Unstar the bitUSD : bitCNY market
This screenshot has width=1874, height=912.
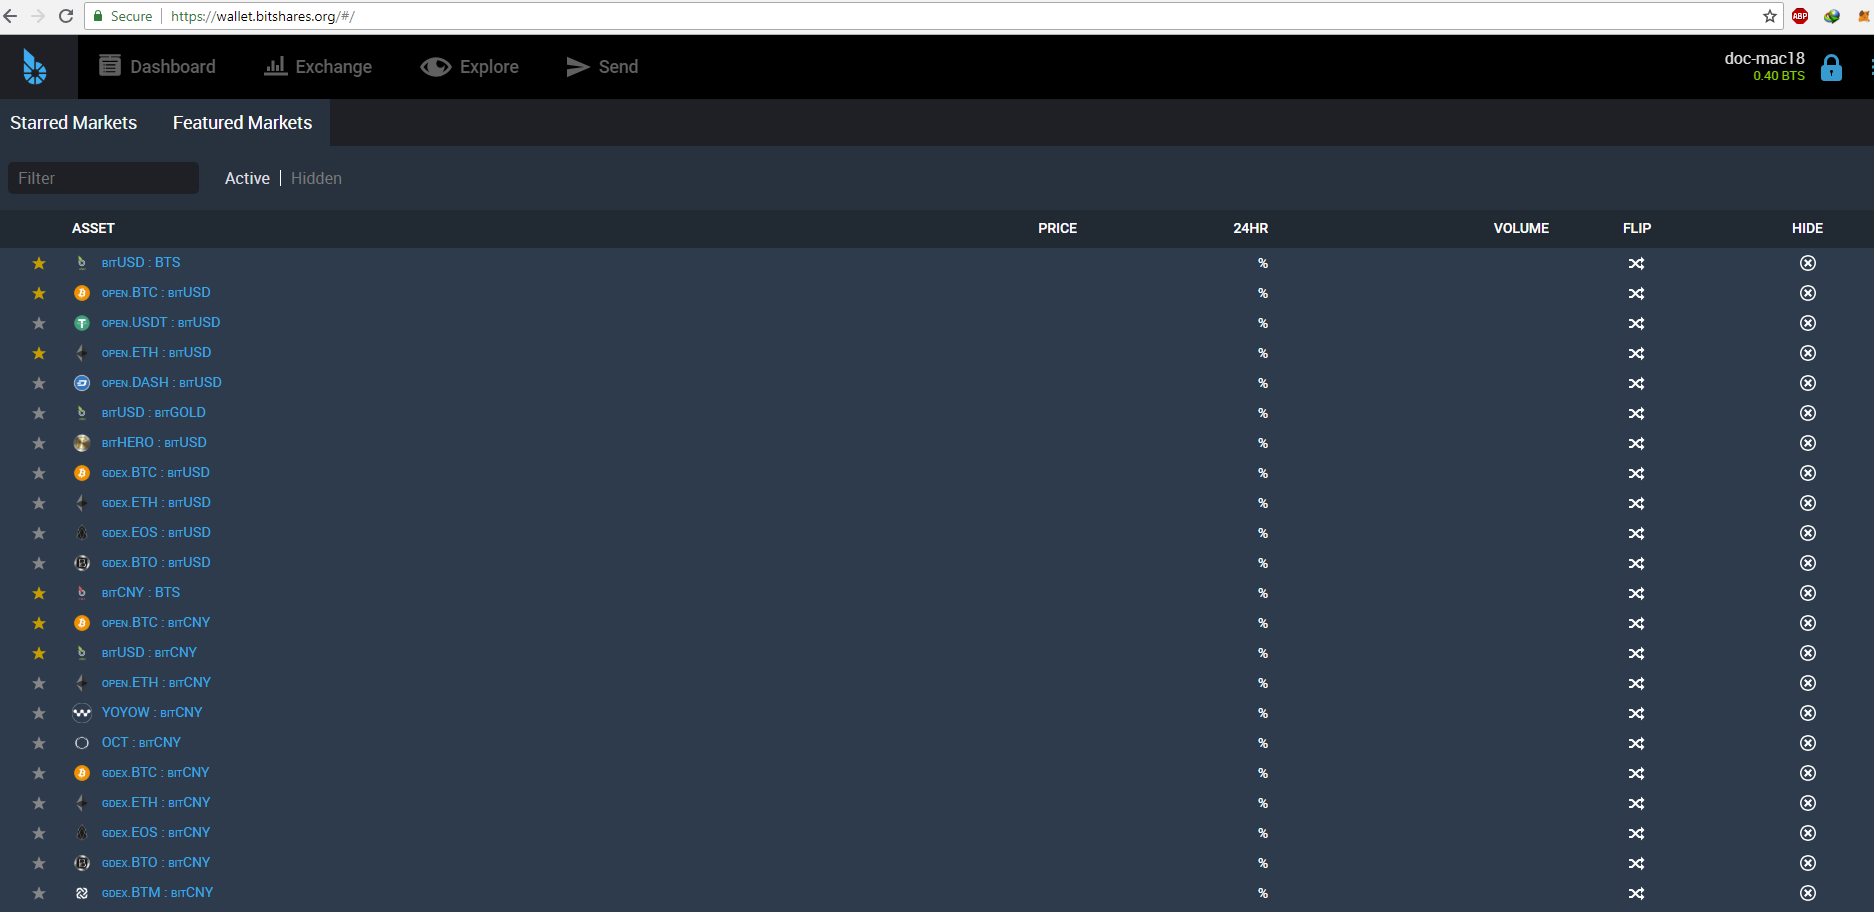click(x=39, y=653)
